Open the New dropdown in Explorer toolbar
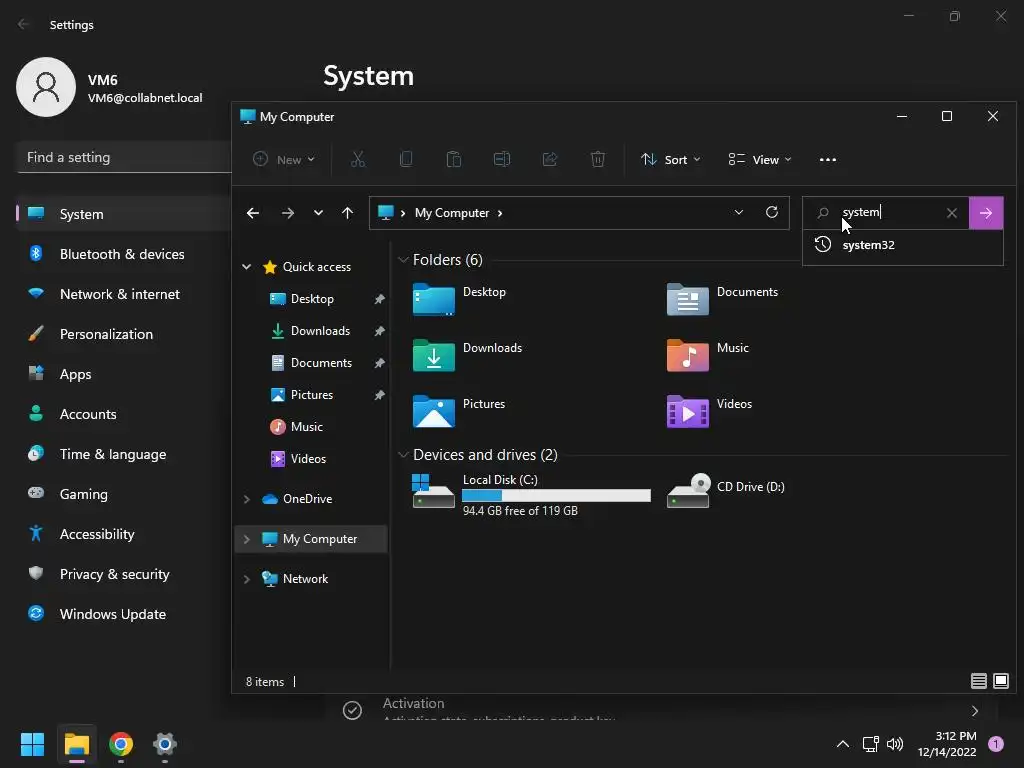Viewport: 1024px width, 768px height. tap(284, 159)
